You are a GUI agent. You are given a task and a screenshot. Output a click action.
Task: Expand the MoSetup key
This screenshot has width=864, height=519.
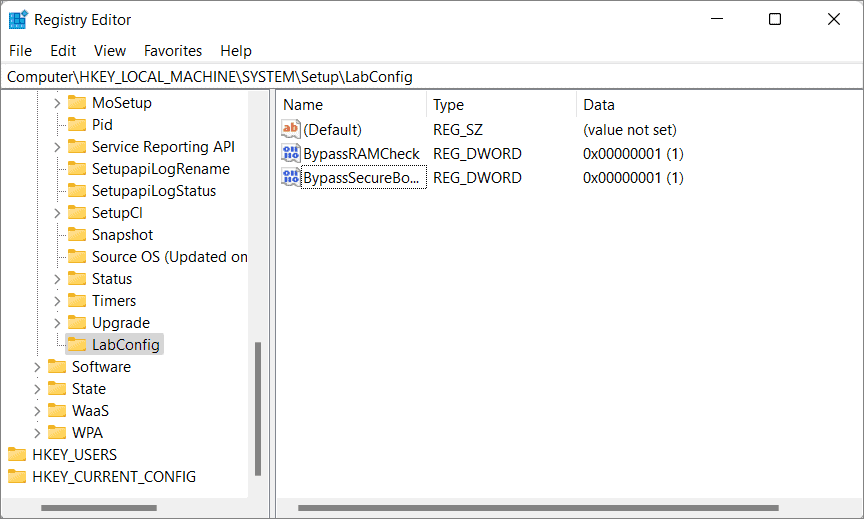pyautogui.click(x=57, y=103)
